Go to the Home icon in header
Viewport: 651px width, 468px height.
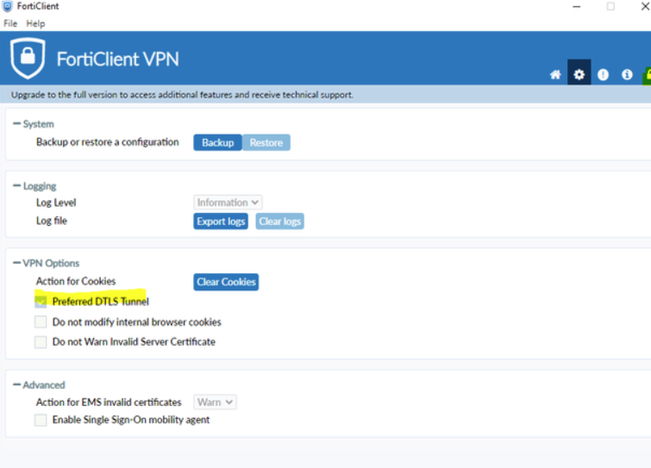[555, 74]
